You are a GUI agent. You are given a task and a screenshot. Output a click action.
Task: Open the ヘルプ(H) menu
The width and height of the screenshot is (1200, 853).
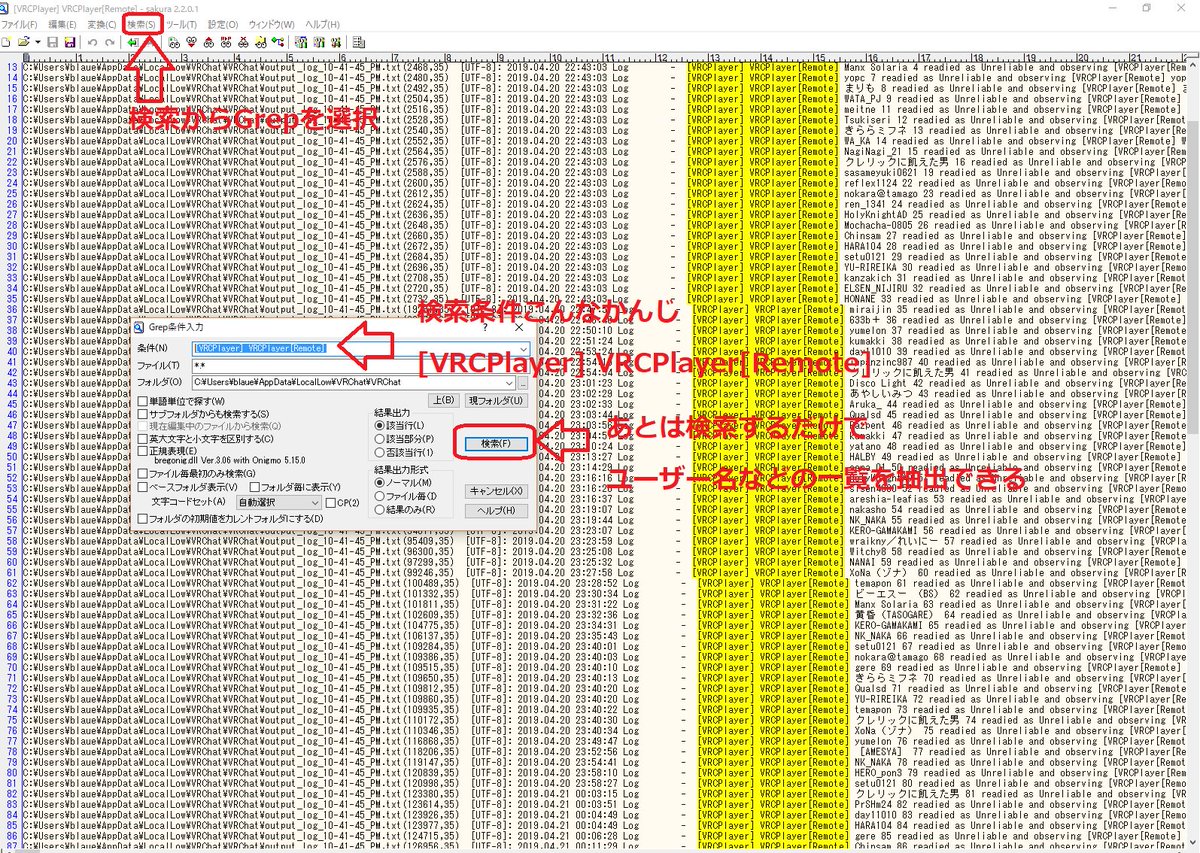(x=322, y=23)
